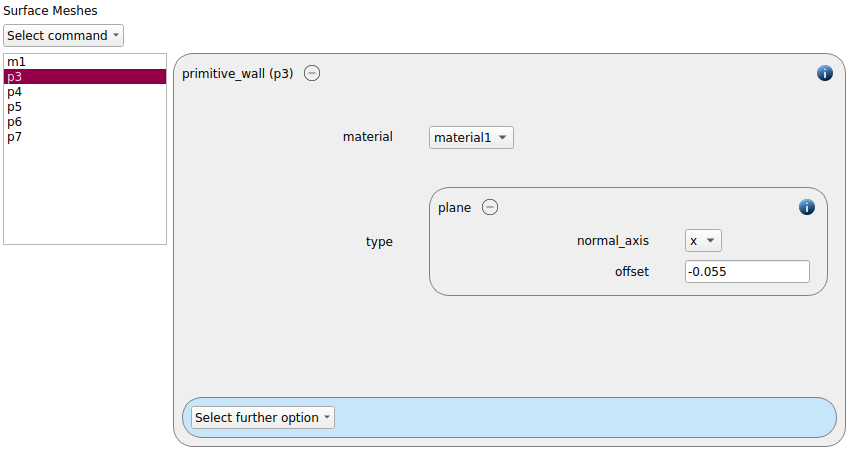Click the normal_axis label
The width and height of the screenshot is (850, 449).
tap(613, 241)
